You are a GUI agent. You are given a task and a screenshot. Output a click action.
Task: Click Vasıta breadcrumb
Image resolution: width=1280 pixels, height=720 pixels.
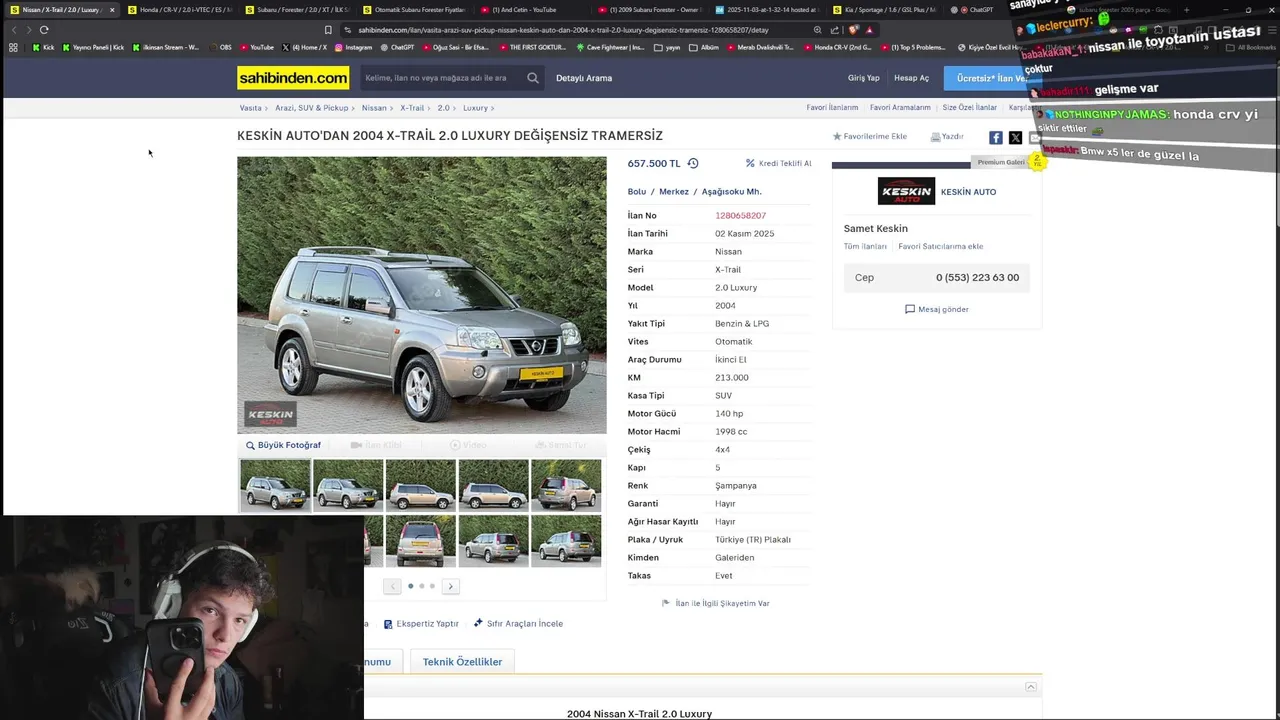pos(250,108)
